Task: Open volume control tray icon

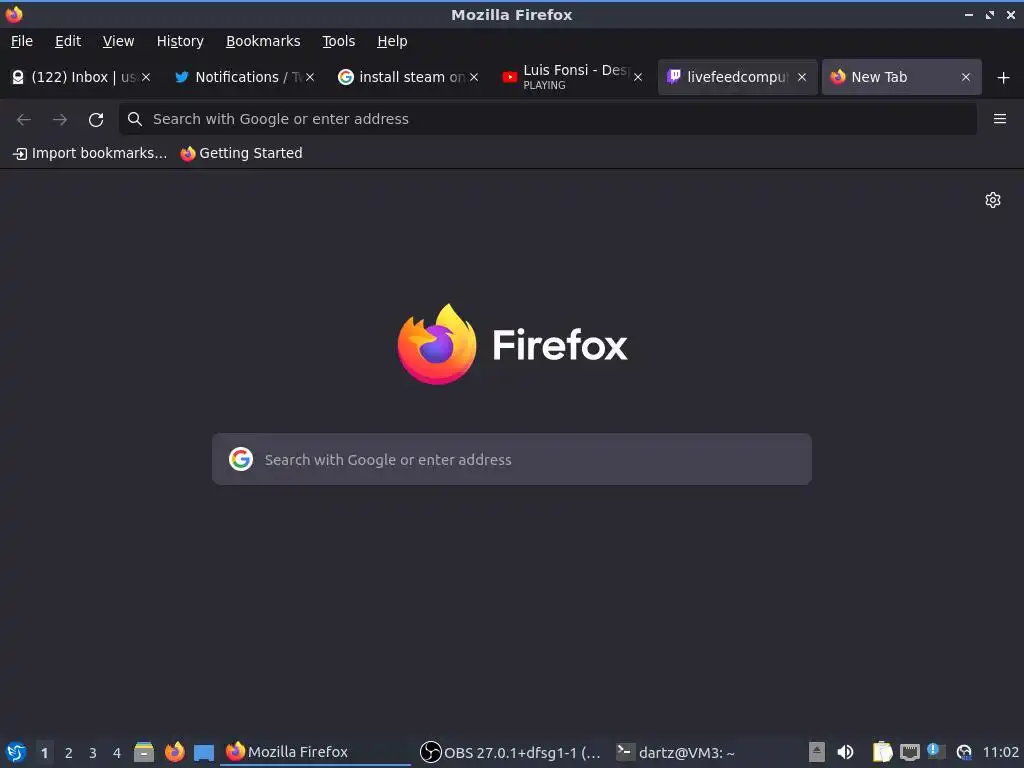Action: click(x=845, y=752)
